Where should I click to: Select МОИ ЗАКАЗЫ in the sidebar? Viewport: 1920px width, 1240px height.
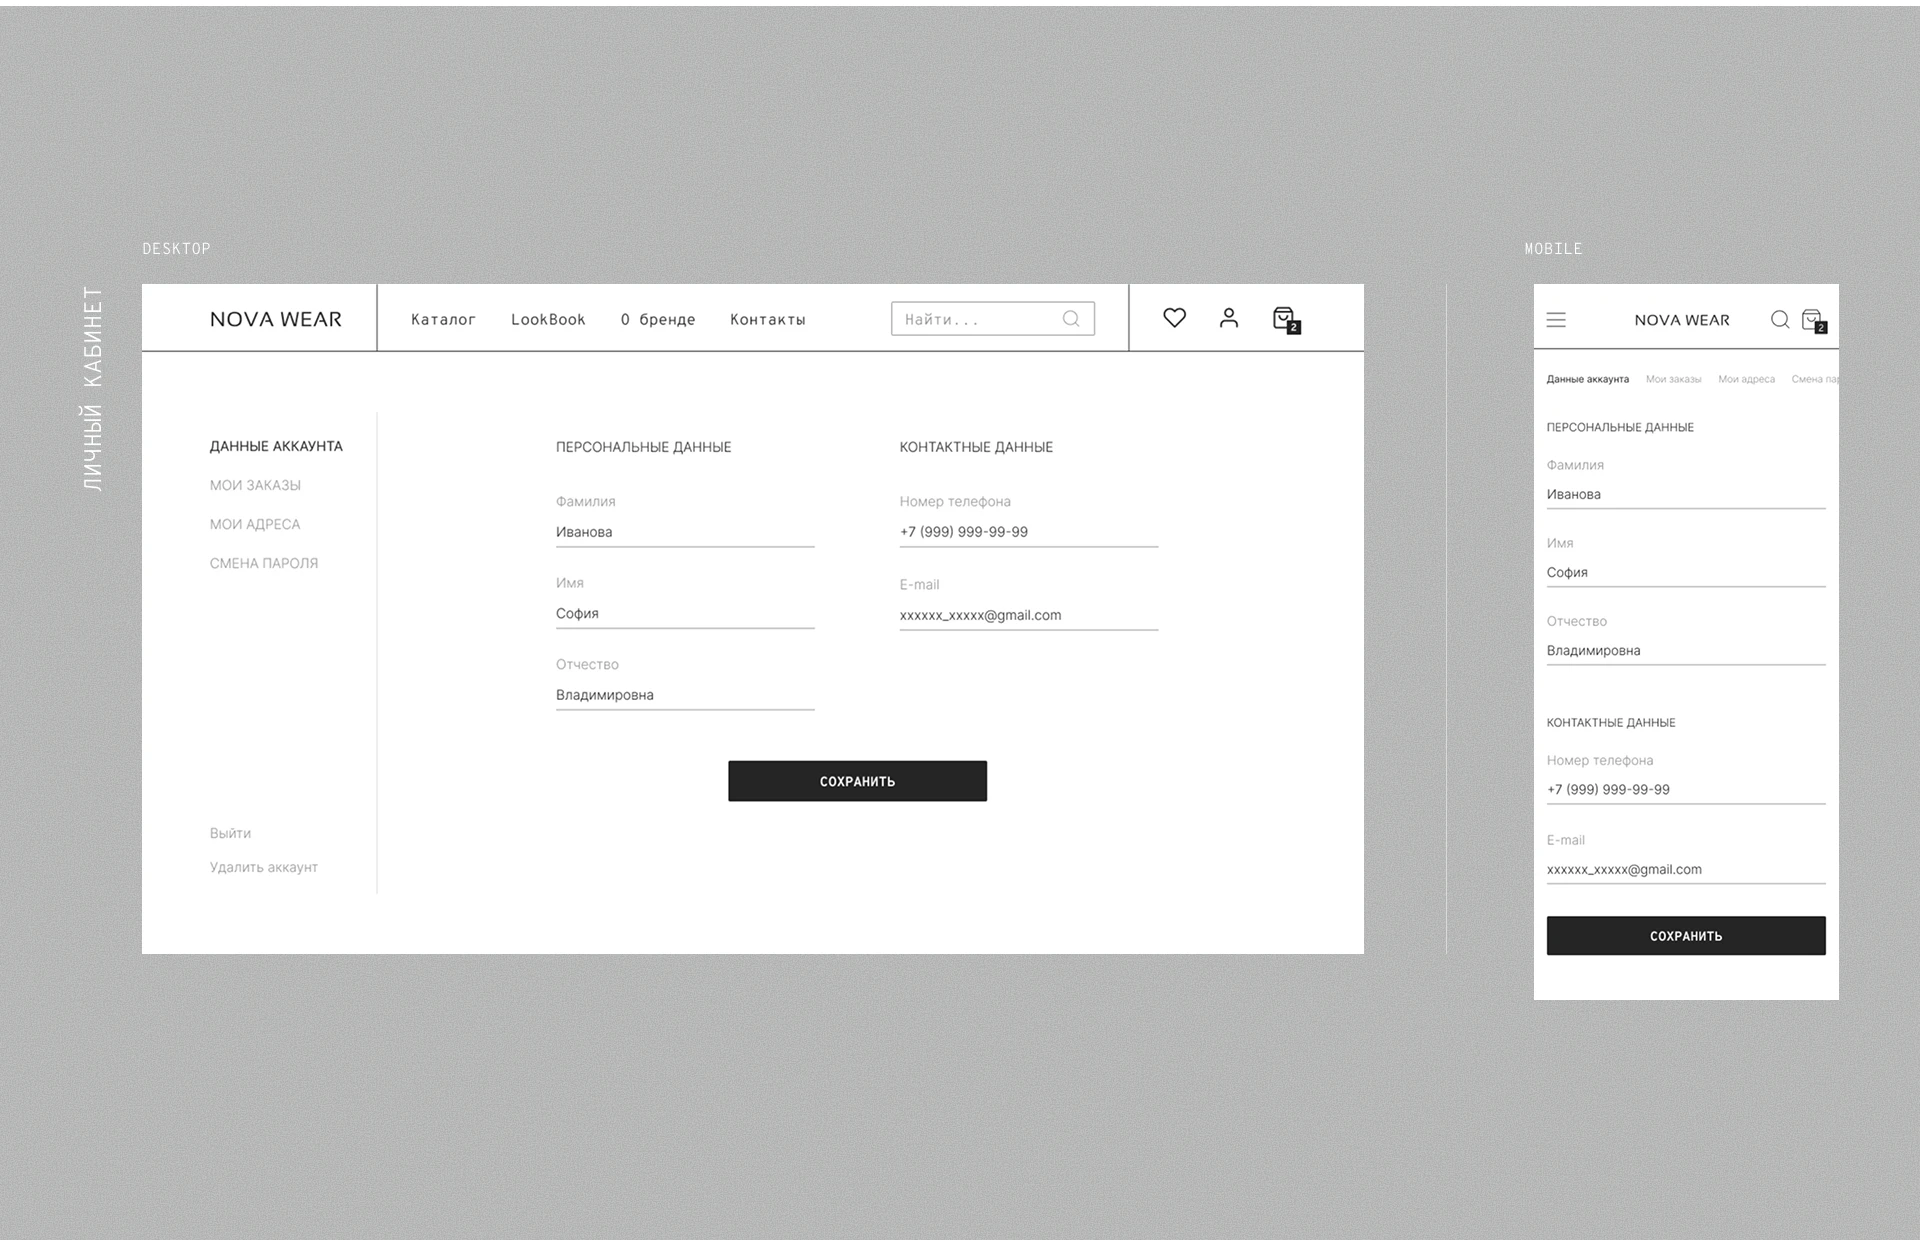(x=255, y=485)
